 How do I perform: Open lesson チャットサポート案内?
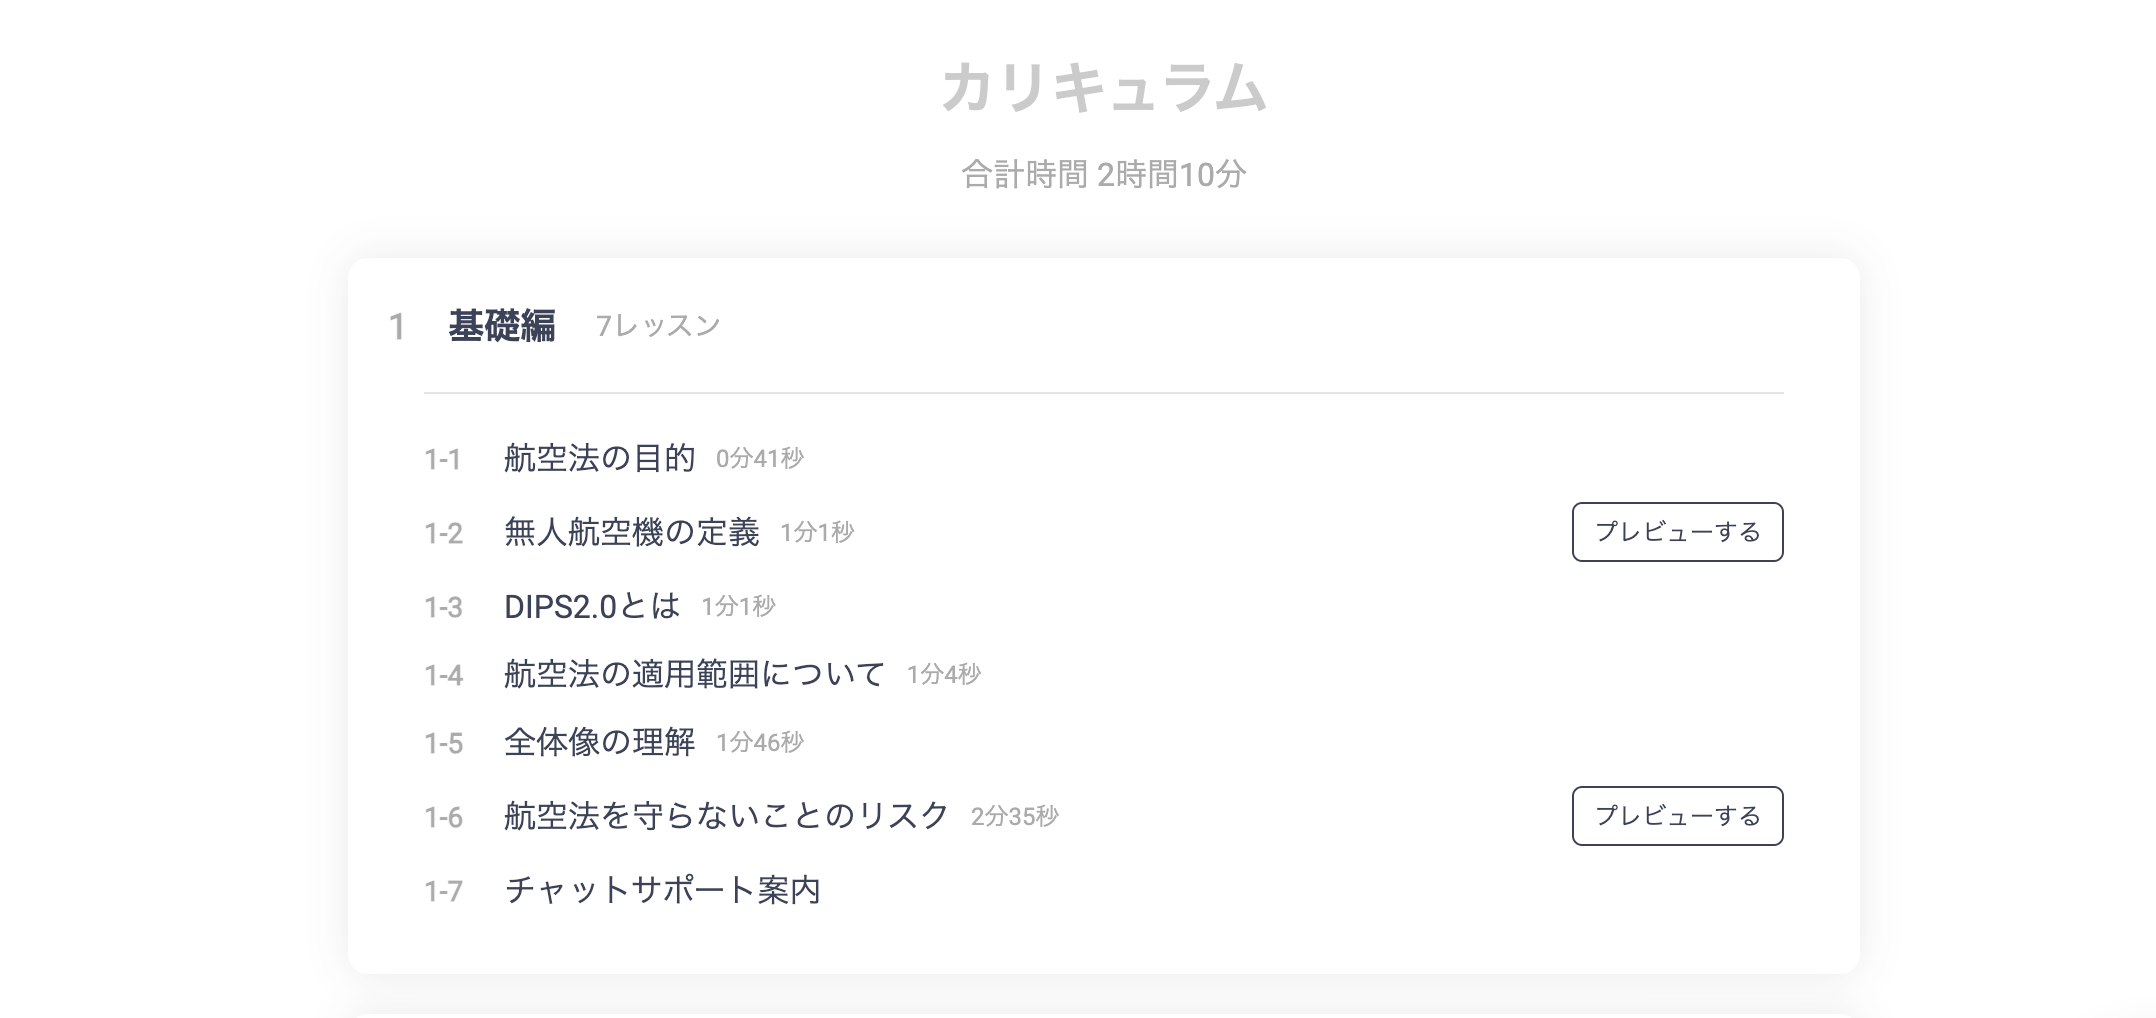point(662,890)
